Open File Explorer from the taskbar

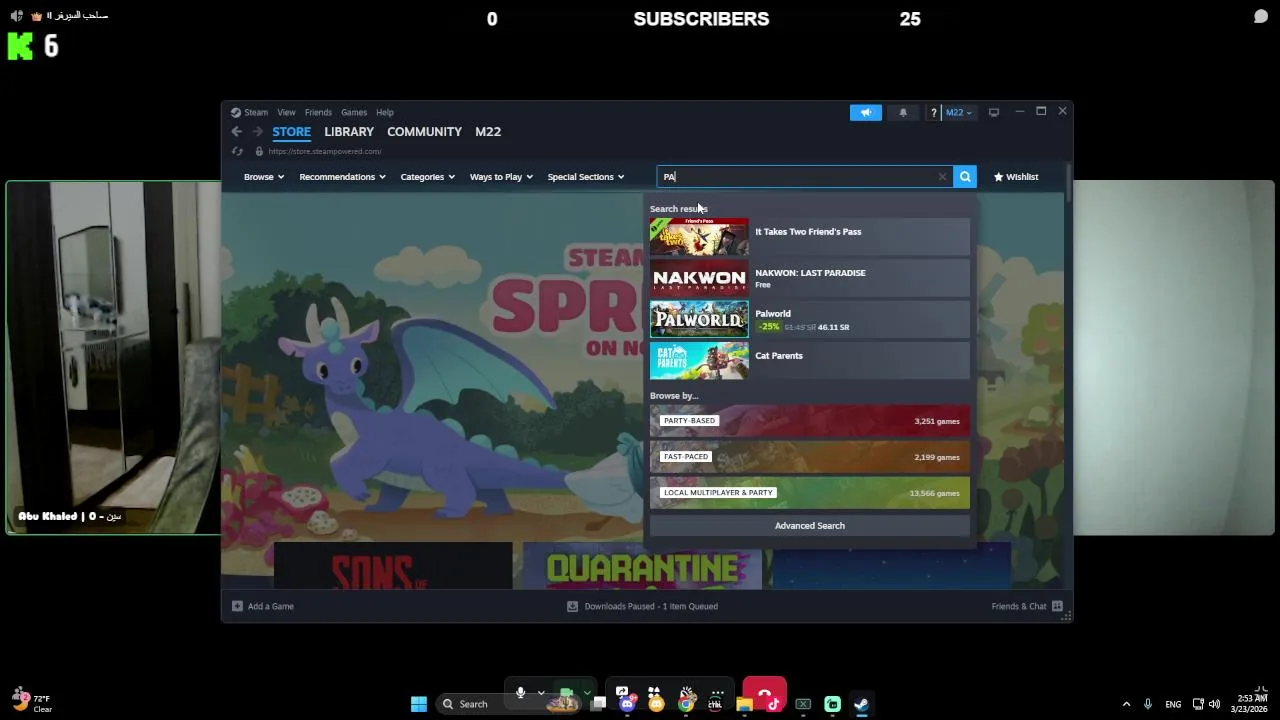click(x=744, y=704)
